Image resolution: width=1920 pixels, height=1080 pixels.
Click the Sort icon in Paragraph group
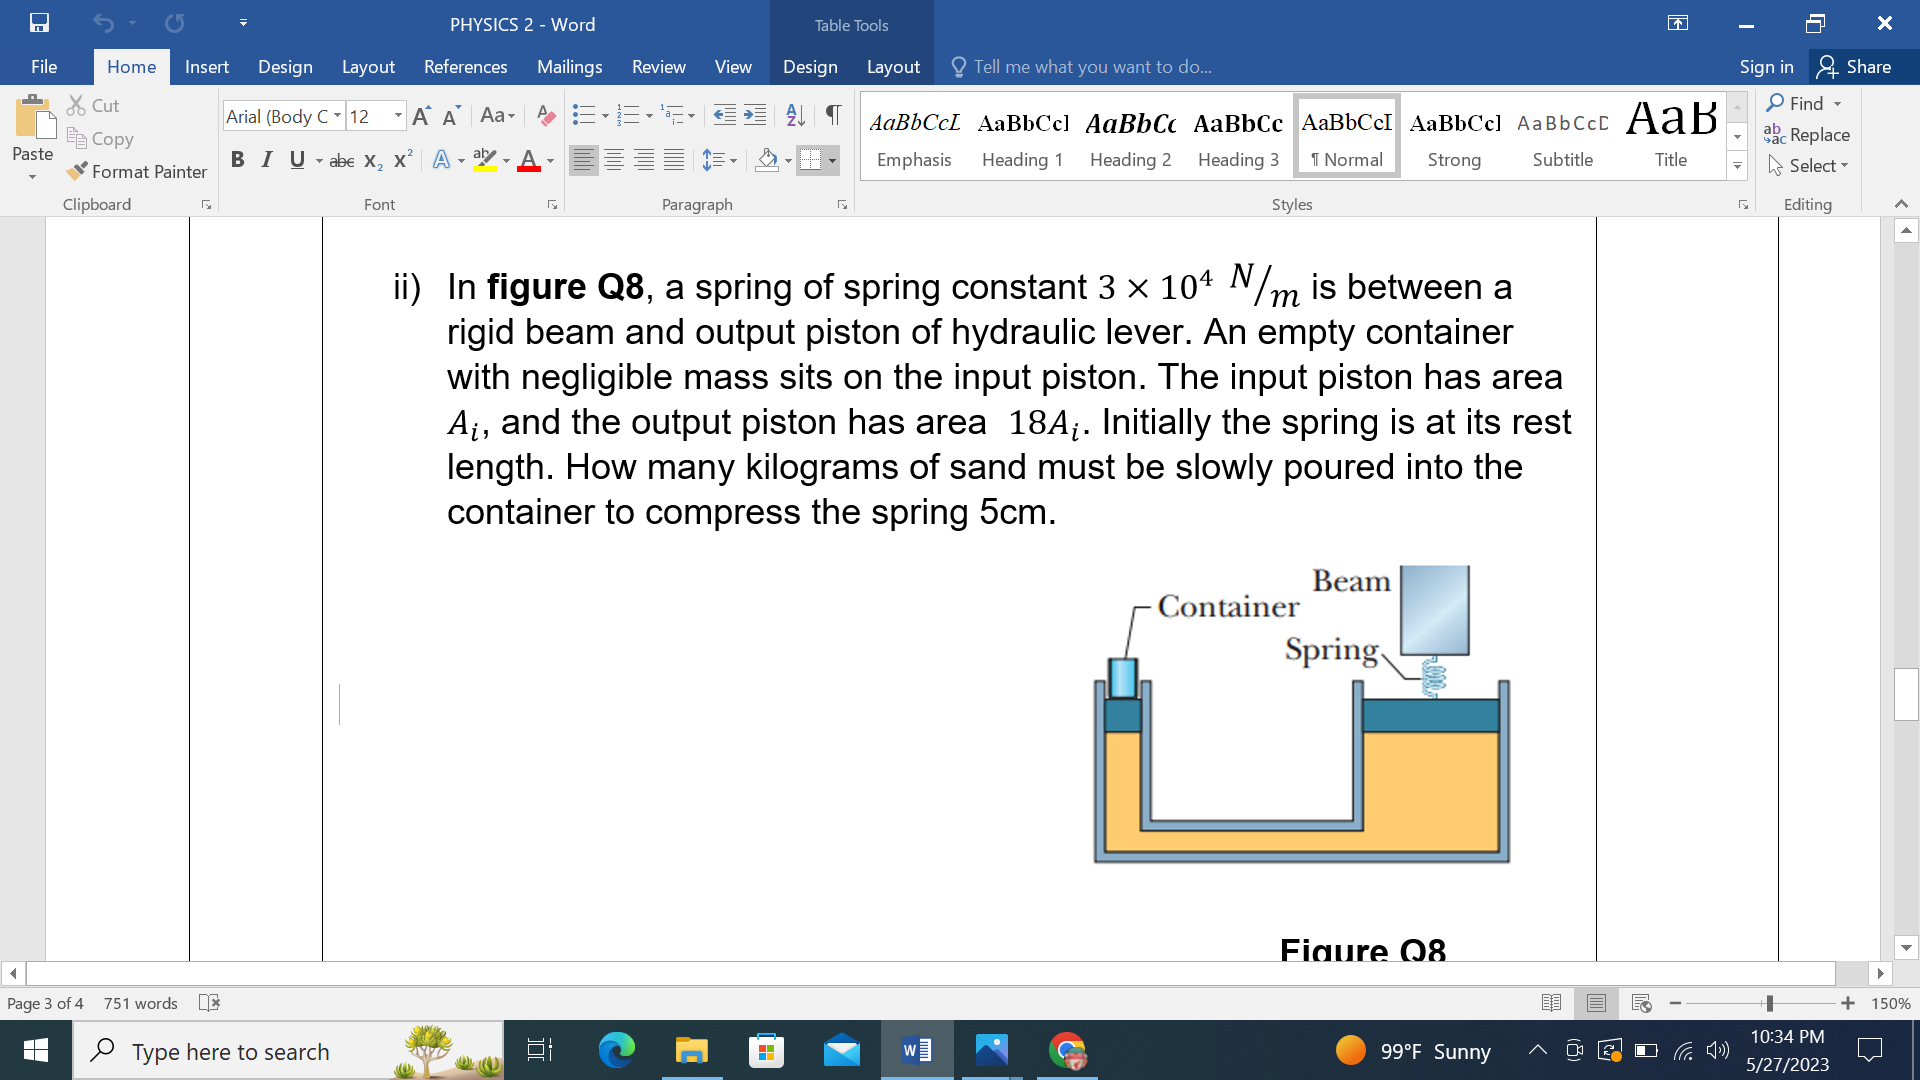pos(795,116)
